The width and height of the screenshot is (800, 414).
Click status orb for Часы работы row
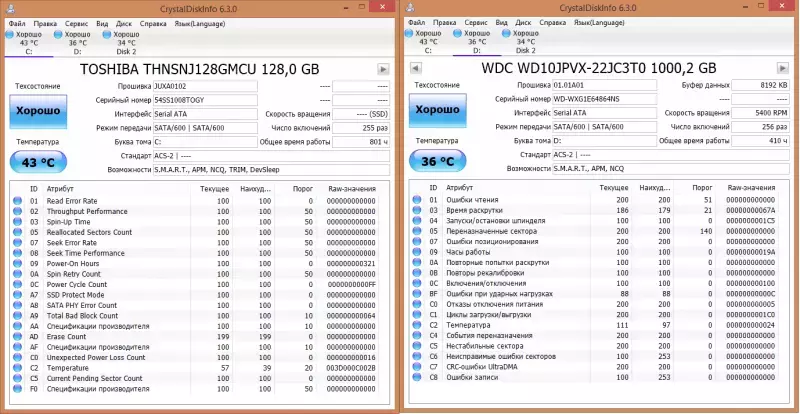tap(417, 252)
